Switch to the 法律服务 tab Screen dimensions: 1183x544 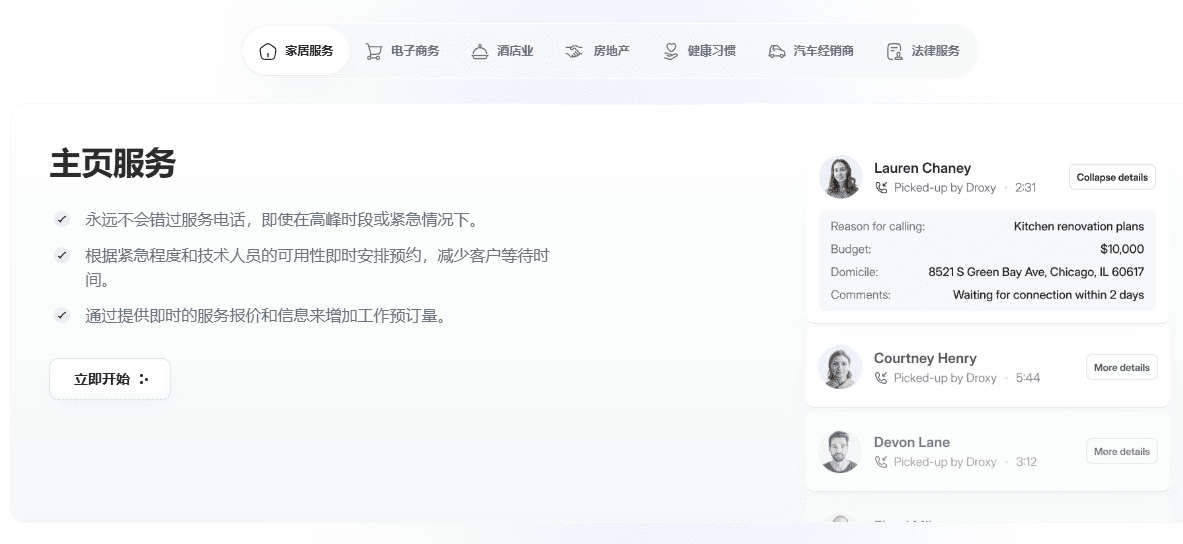[923, 51]
